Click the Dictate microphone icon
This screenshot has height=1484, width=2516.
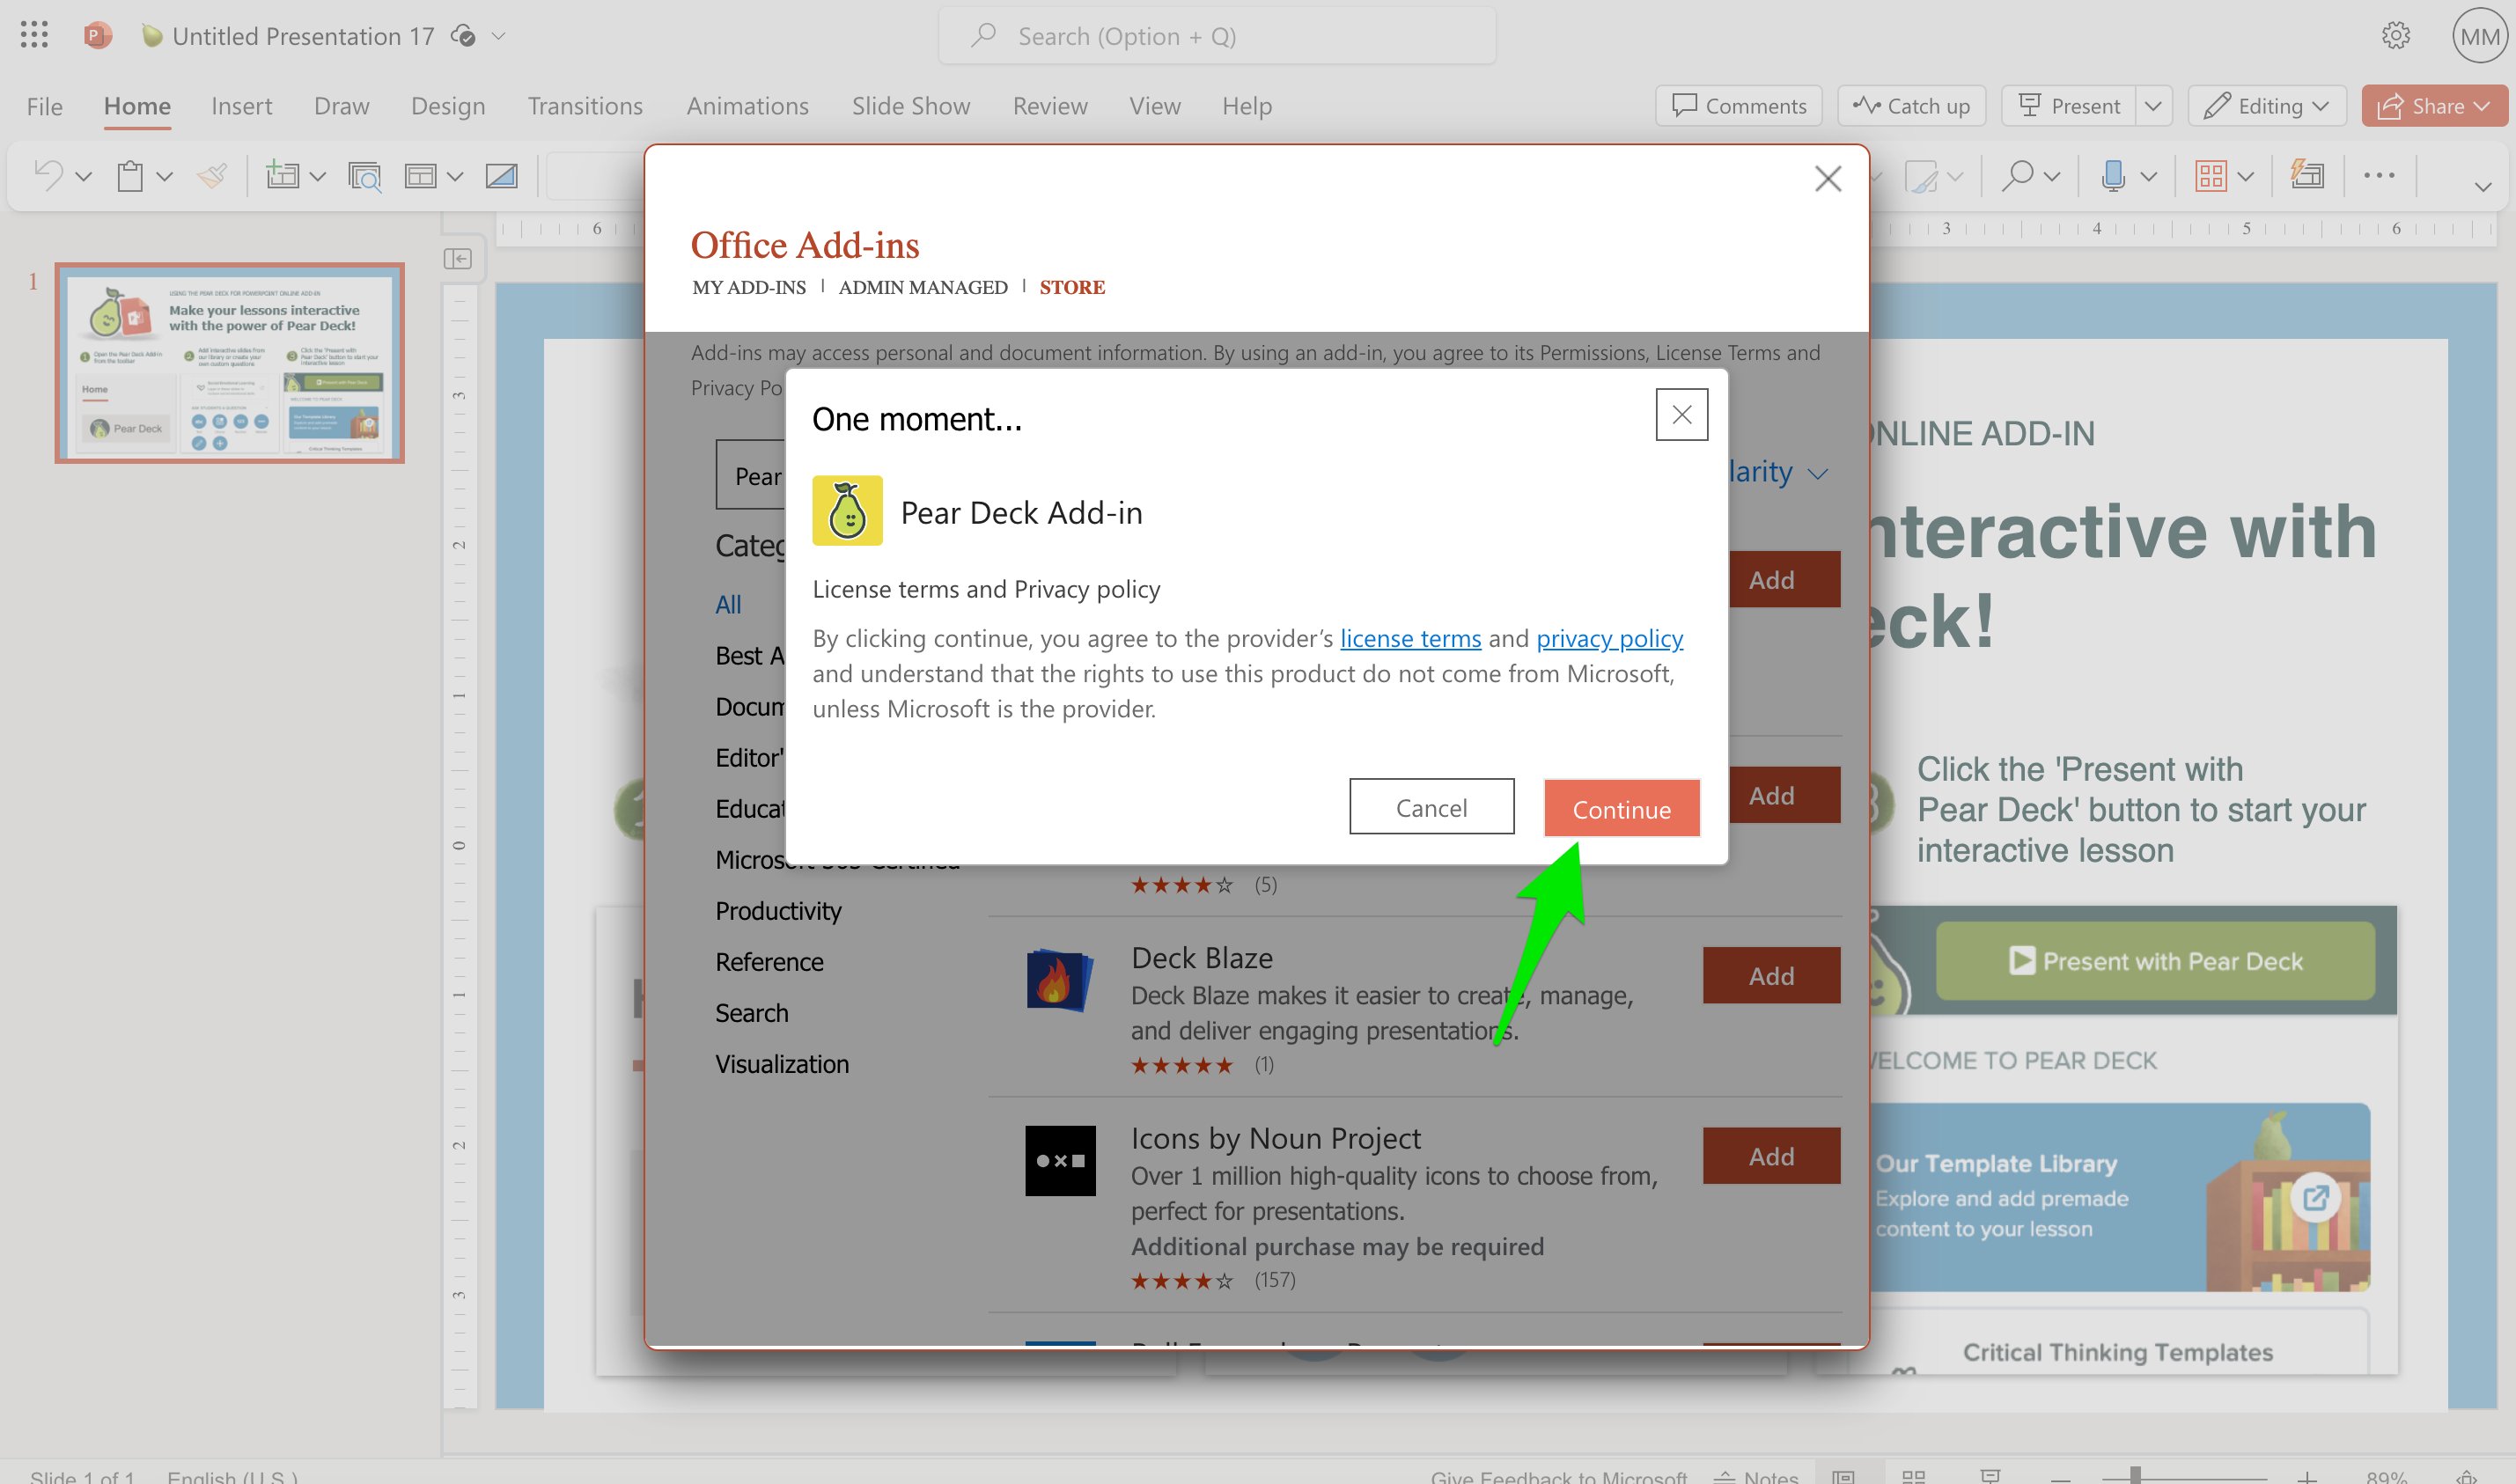tap(2112, 176)
